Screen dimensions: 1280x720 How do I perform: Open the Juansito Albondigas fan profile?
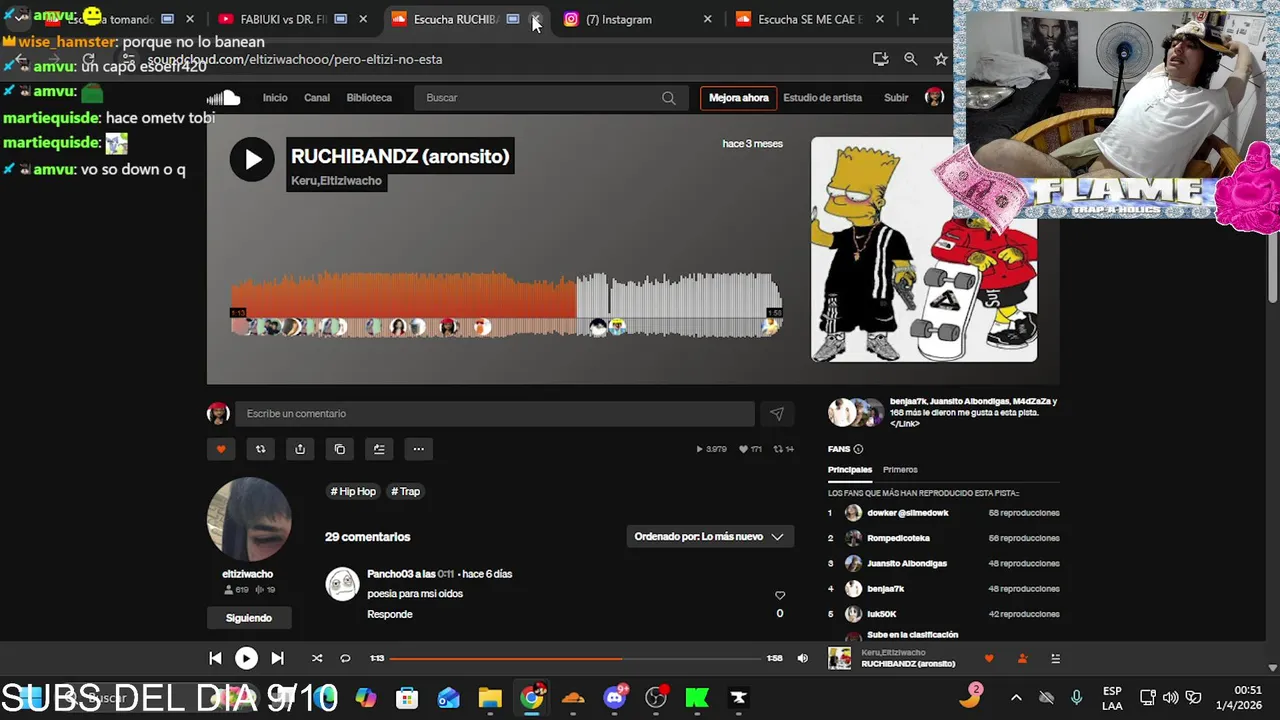pyautogui.click(x=907, y=564)
